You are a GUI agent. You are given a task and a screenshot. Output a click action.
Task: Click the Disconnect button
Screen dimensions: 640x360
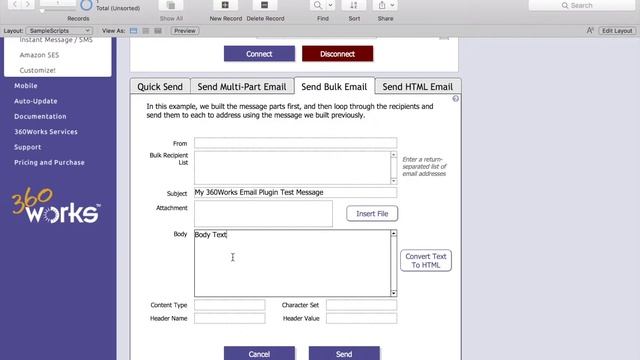[338, 54]
